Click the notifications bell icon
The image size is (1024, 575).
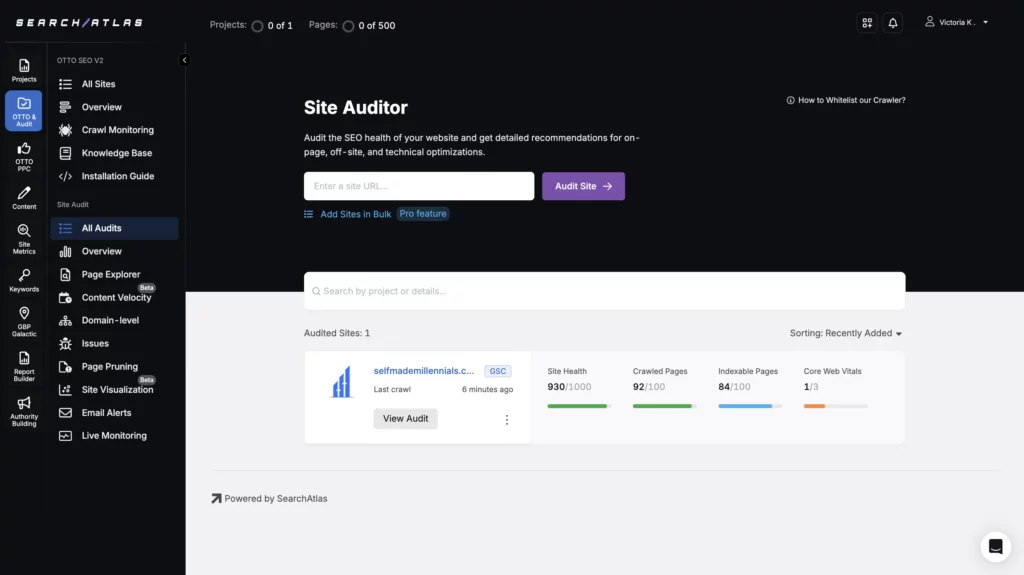[x=893, y=23]
